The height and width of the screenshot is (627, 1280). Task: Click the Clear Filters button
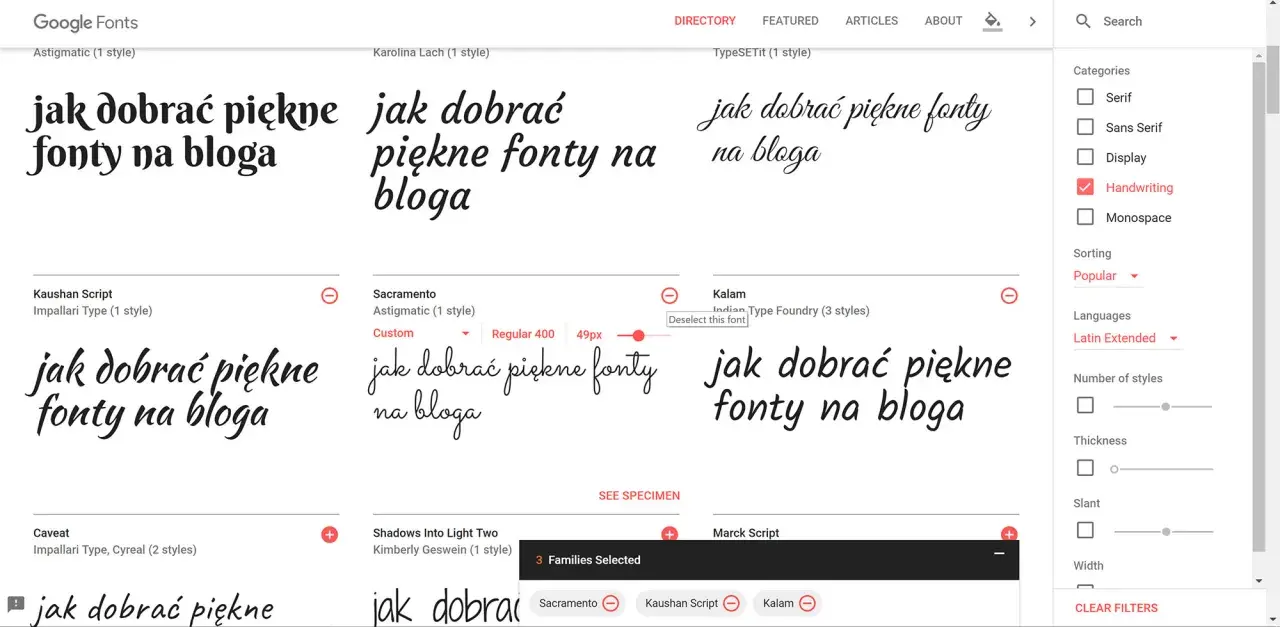1116,608
